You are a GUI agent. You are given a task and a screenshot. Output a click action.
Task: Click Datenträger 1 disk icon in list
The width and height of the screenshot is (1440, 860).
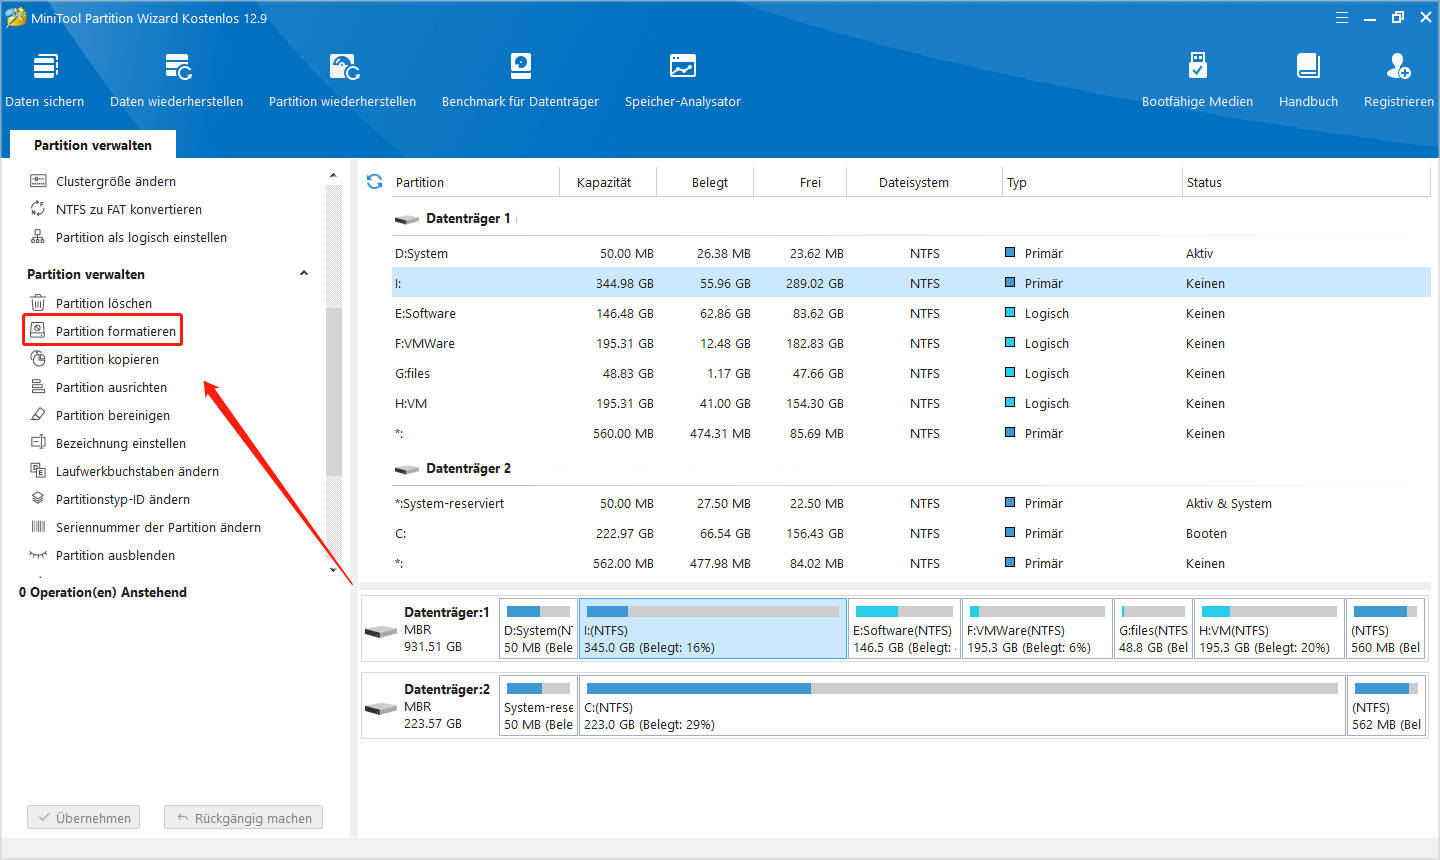pyautogui.click(x=406, y=219)
